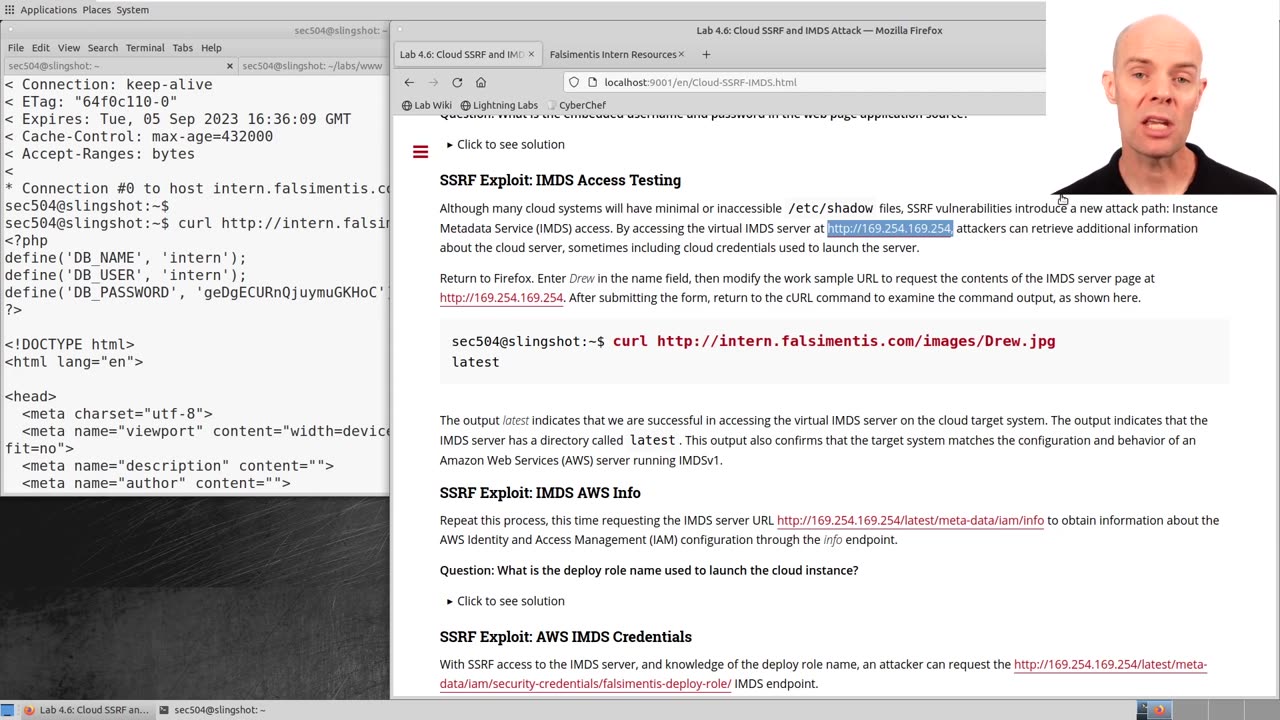Open the Lab Wiki bookmark
The width and height of the screenshot is (1280, 720).
pyautogui.click(x=427, y=105)
